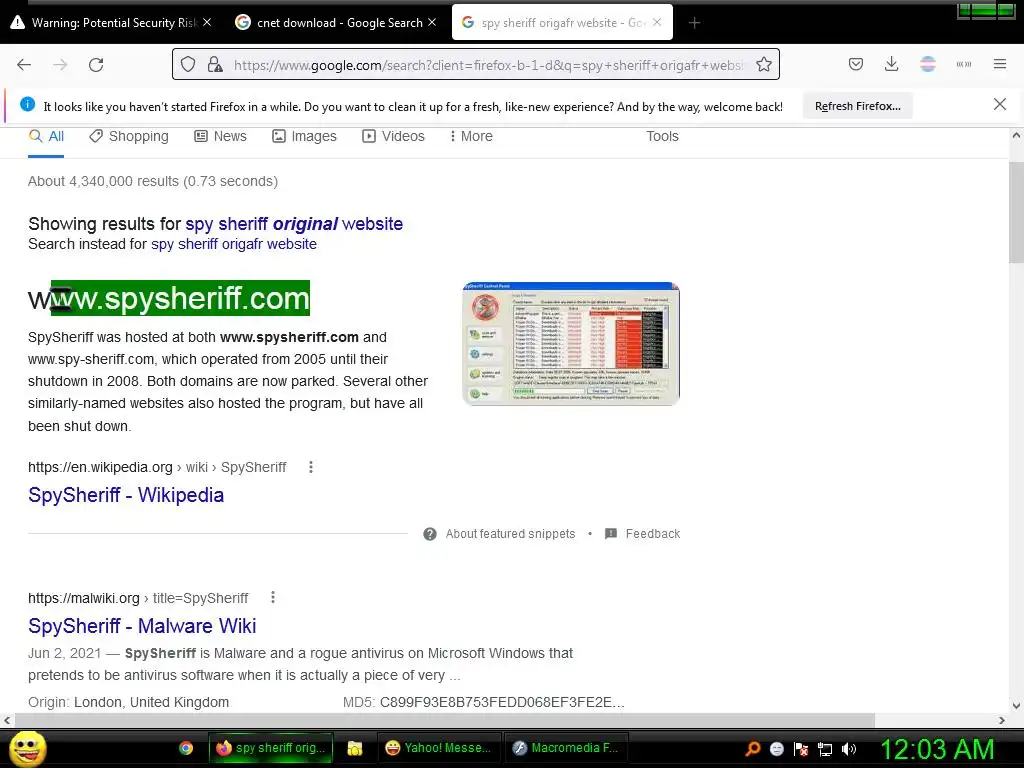Click the horizontal scrollbar right arrow

point(1002,720)
